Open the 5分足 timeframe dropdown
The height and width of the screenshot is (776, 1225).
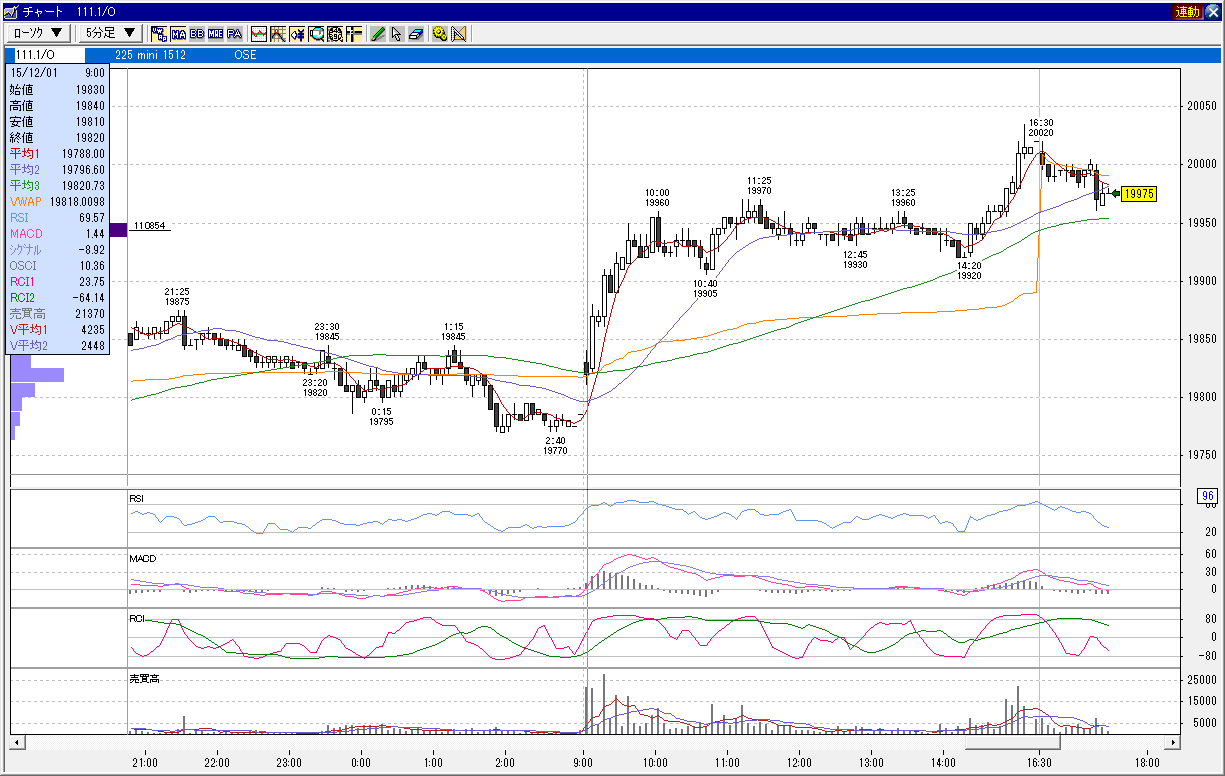click(x=110, y=33)
